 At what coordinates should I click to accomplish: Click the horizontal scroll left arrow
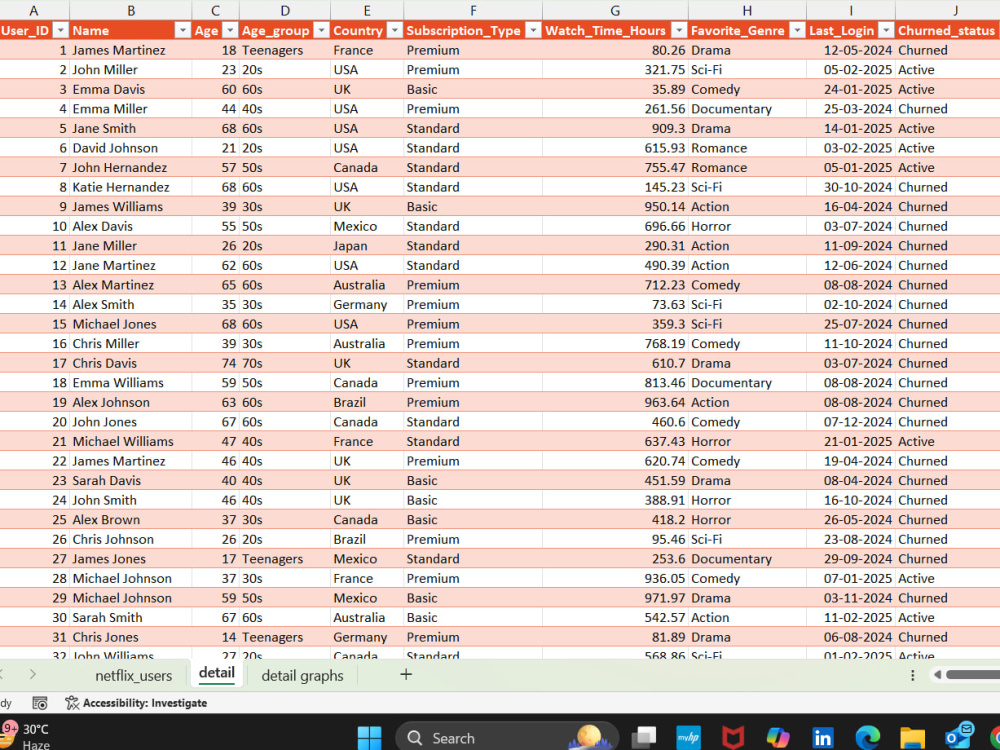[x=937, y=675]
